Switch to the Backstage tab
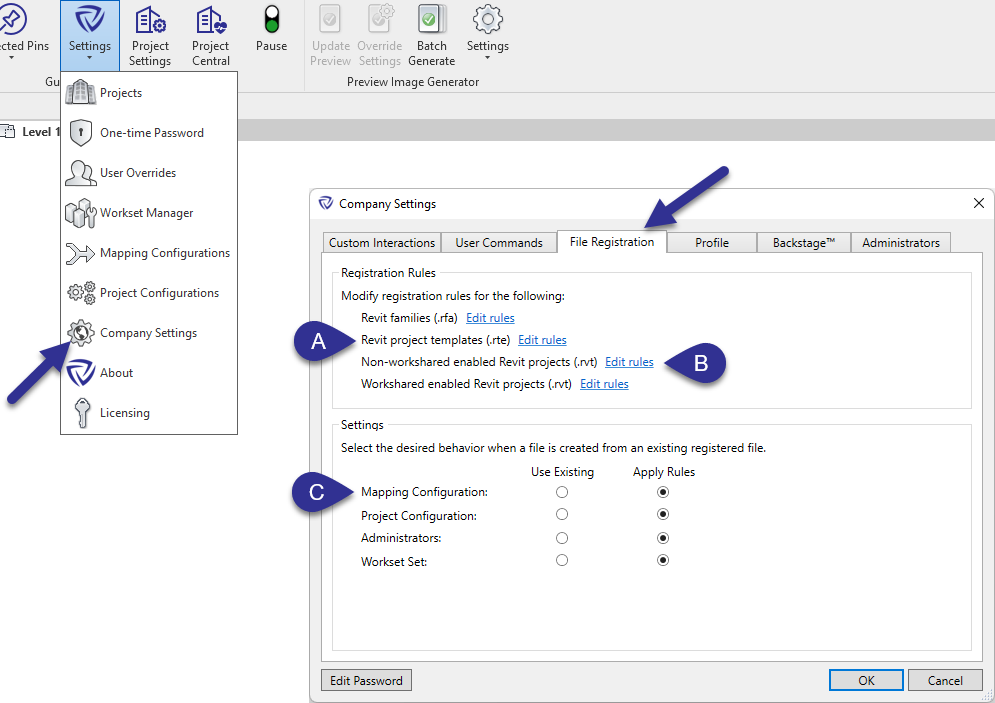This screenshot has height=703, width=995. [x=804, y=243]
